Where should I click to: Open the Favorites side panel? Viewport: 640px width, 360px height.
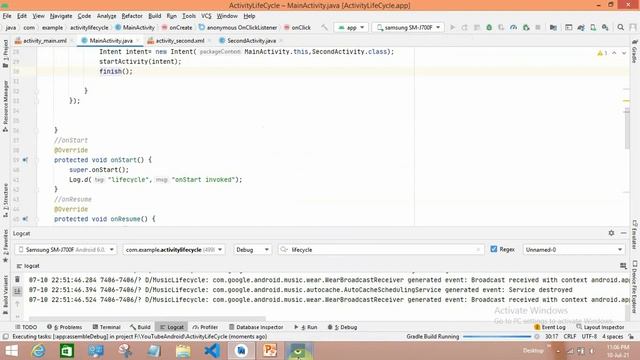click(x=5, y=246)
